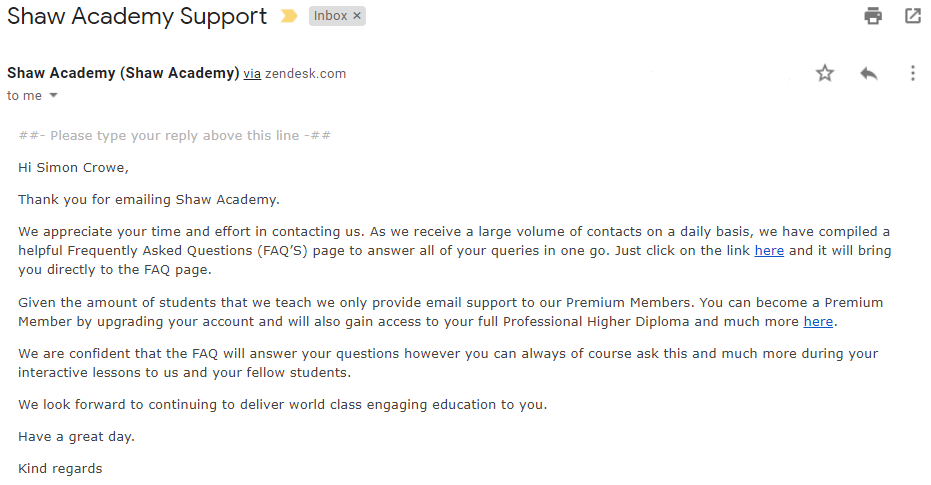Viewport: 931px width, 485px height.
Task: Reply using the arrow icon
Action: [x=869, y=73]
